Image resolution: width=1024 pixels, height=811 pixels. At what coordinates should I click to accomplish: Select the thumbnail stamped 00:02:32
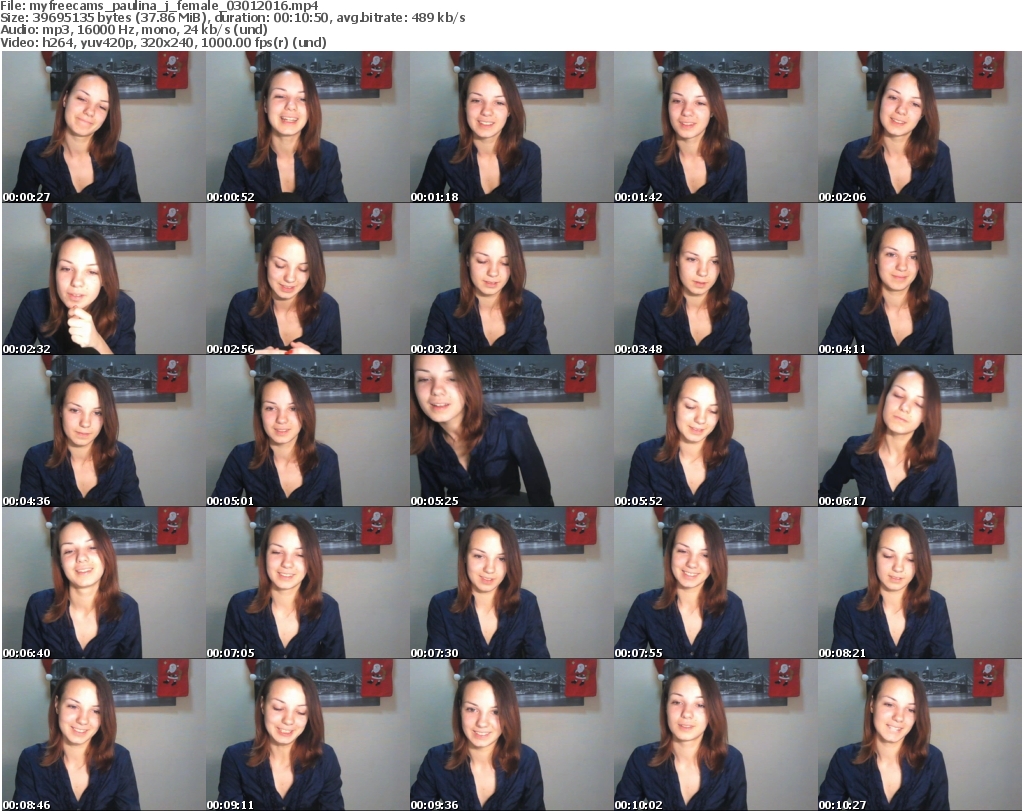tap(104, 279)
